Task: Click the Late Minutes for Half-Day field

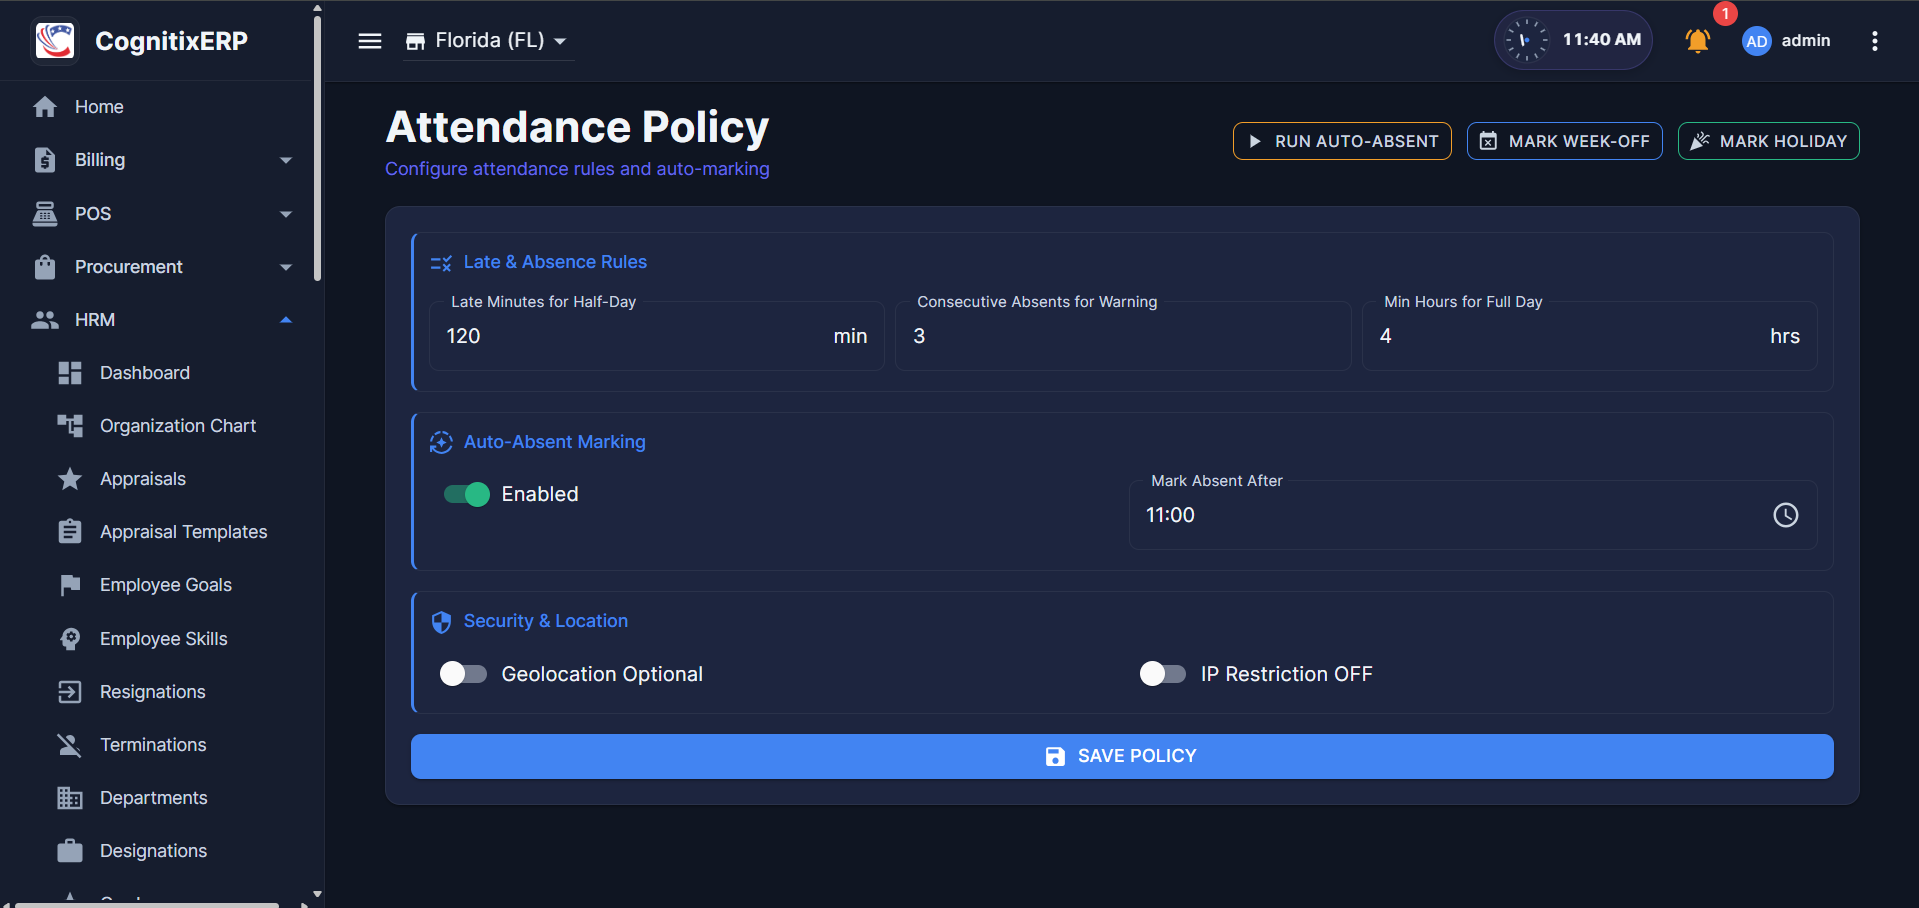Action: pos(657,336)
